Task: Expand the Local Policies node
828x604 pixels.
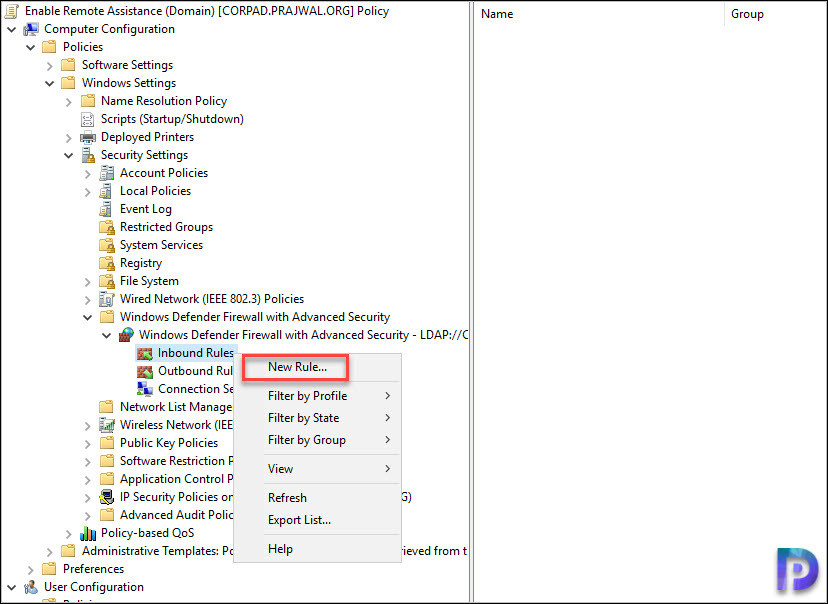Action: pos(88,192)
